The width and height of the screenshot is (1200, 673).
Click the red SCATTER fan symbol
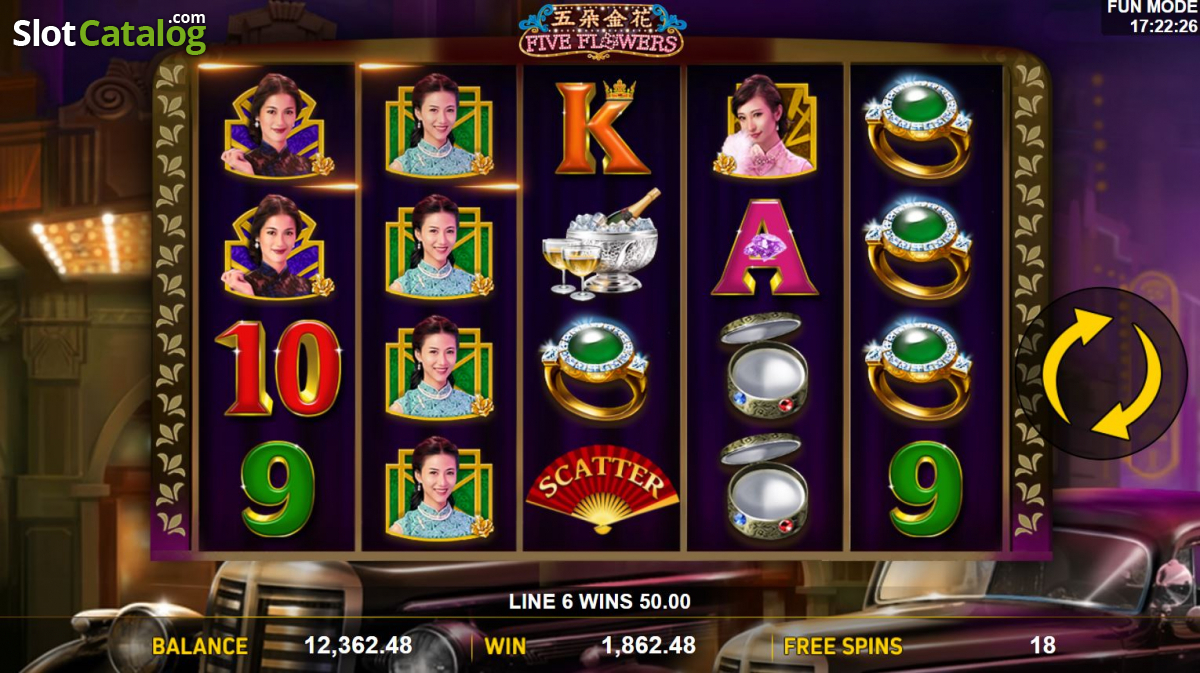[602, 490]
